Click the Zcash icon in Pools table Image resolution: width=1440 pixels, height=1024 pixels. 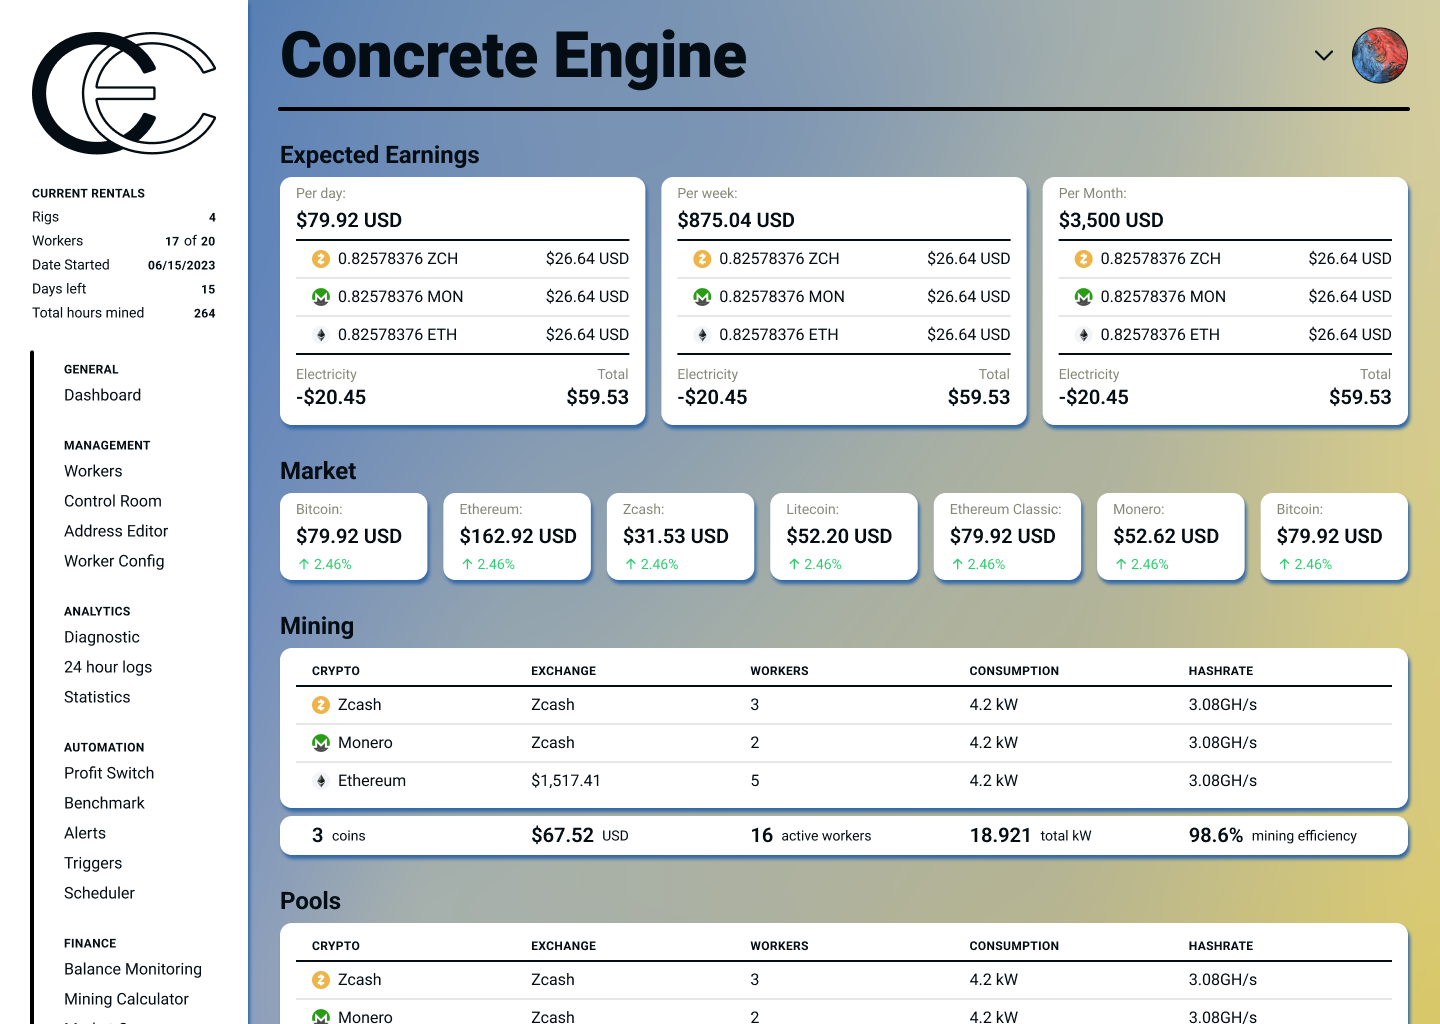click(320, 979)
